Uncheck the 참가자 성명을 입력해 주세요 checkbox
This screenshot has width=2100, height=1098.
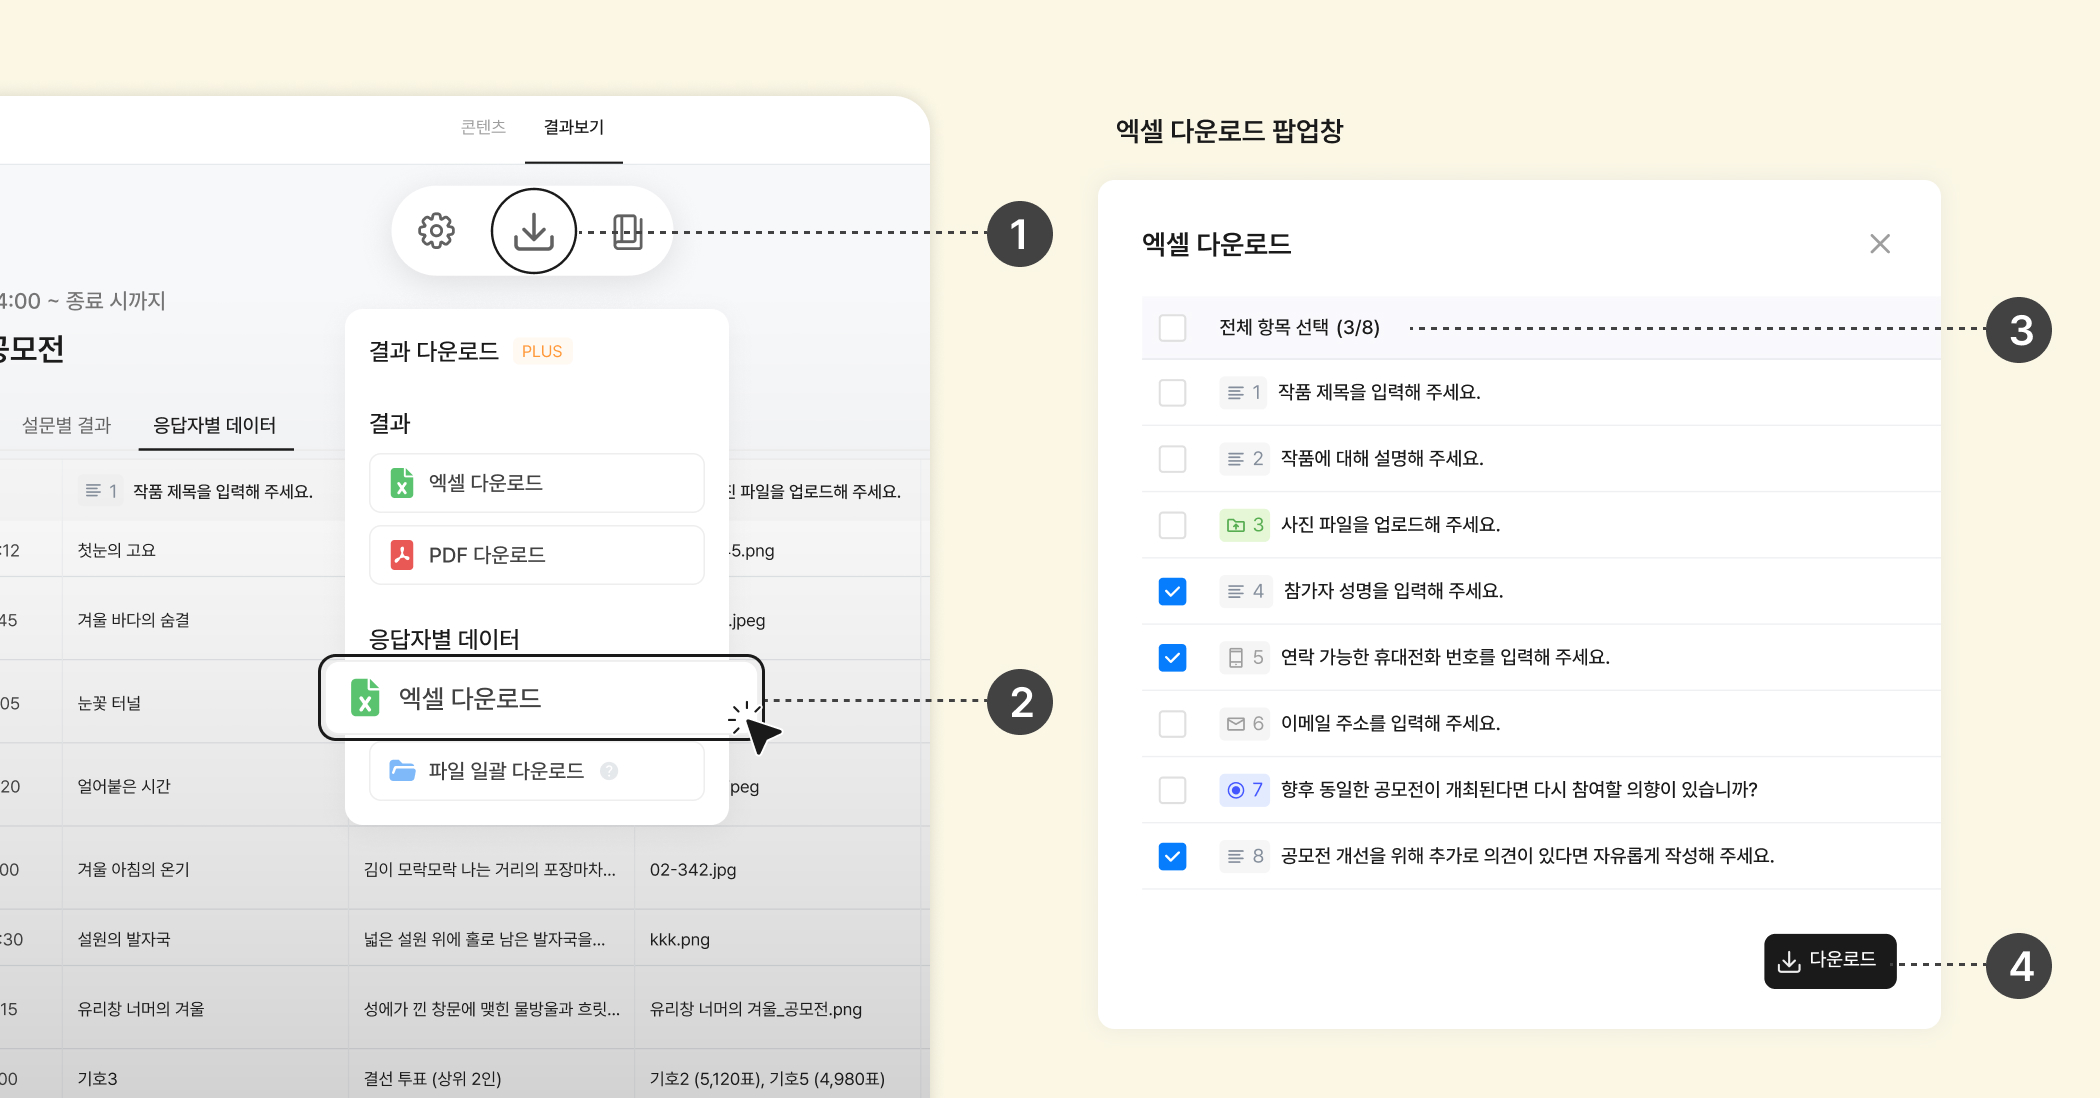[x=1172, y=591]
